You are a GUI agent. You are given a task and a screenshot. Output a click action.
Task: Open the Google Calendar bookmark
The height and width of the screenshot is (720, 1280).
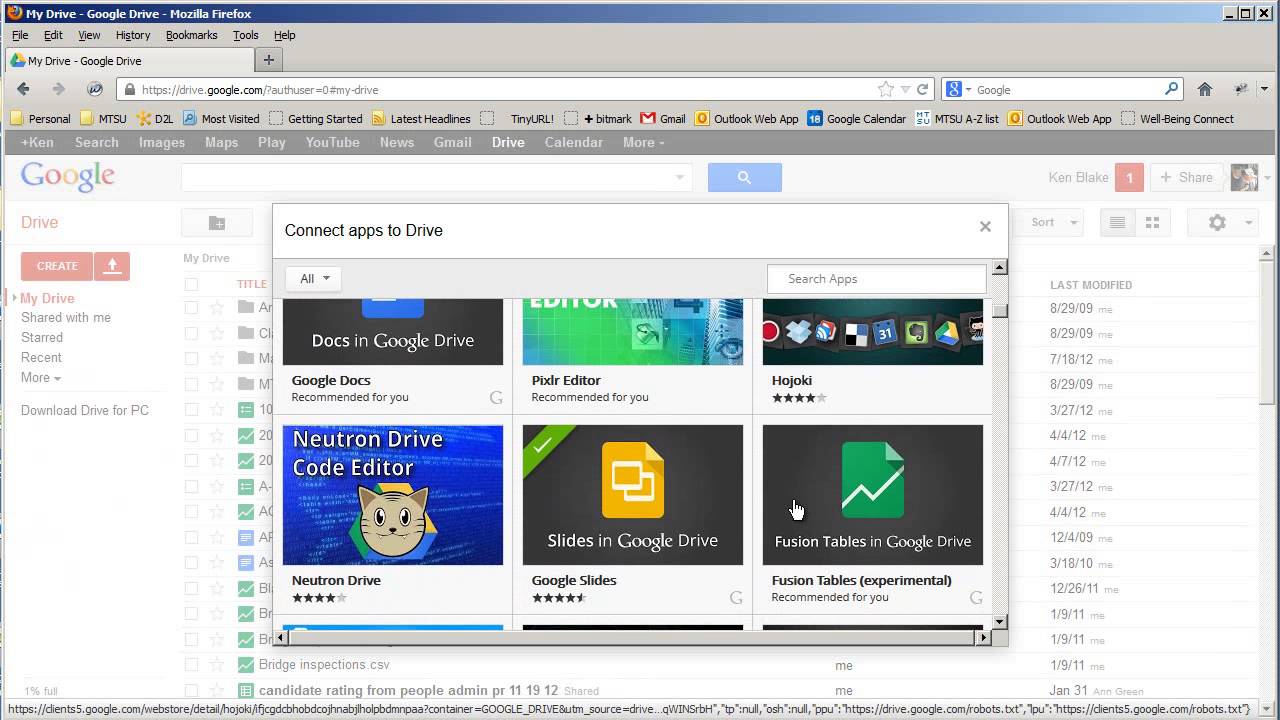point(856,118)
